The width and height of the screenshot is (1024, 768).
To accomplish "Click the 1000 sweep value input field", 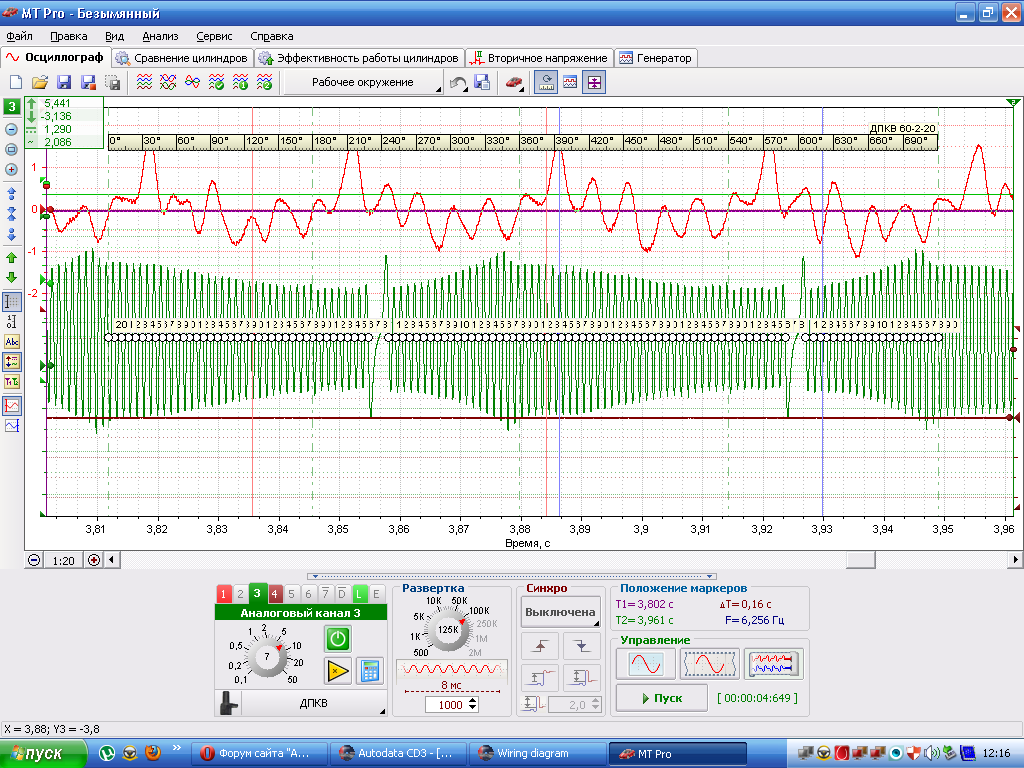I will coord(447,705).
